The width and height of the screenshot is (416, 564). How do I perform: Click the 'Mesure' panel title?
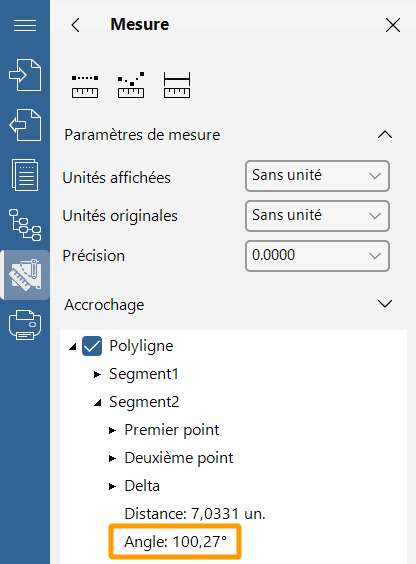(x=140, y=24)
